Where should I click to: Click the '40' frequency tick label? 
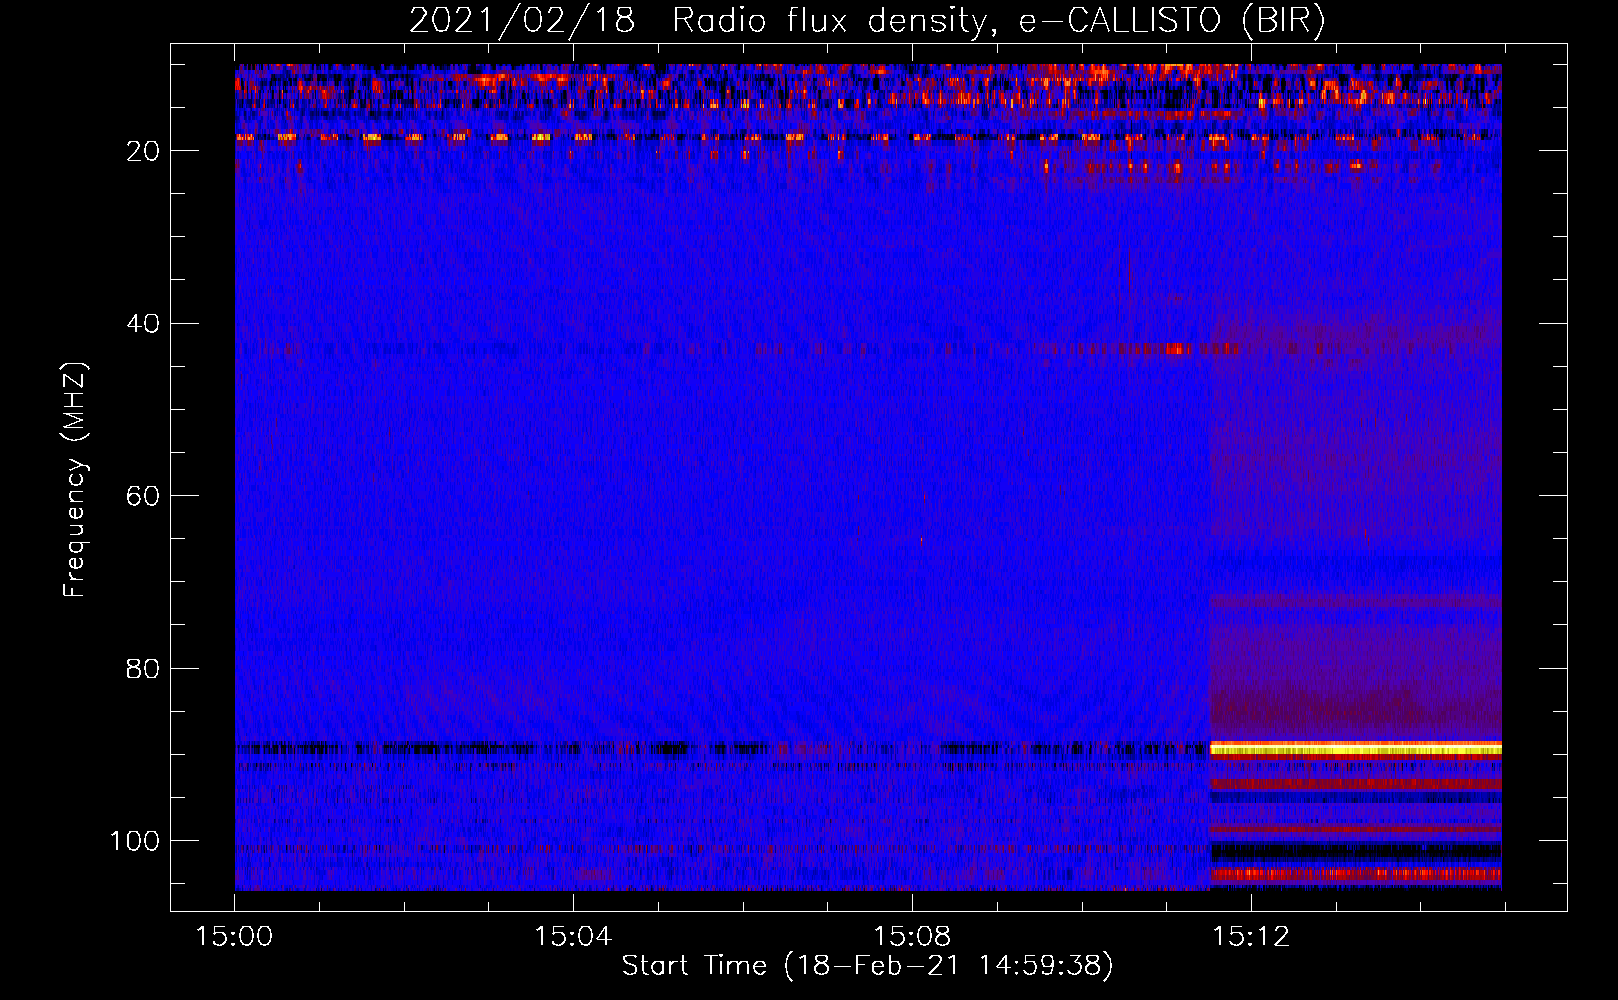[x=143, y=324]
